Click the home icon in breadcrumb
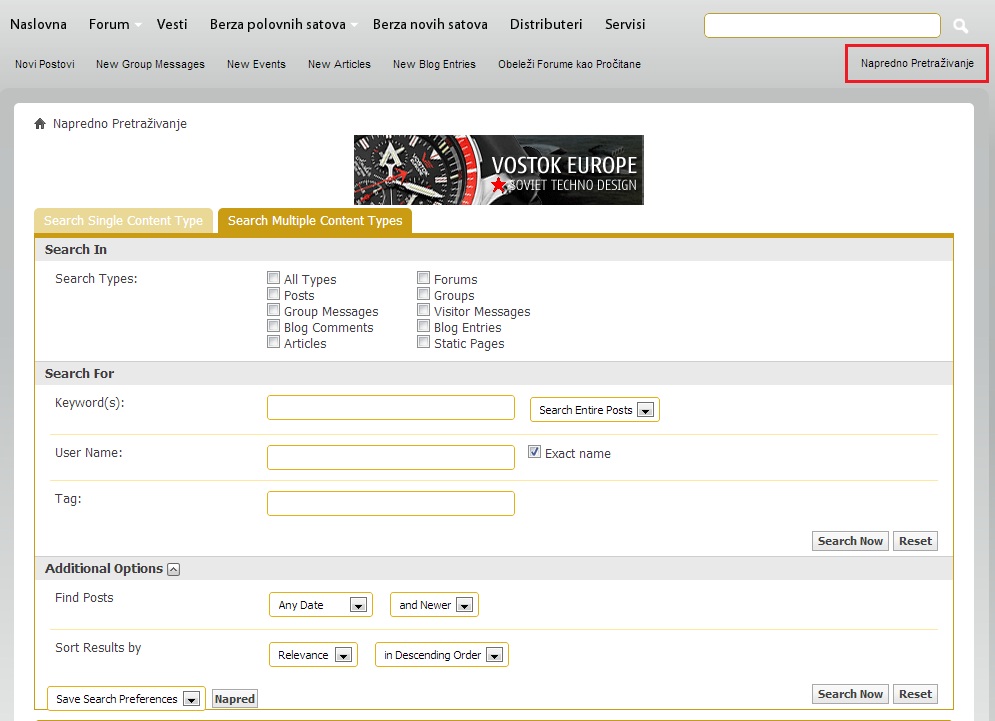The image size is (995, 721). click(x=40, y=124)
